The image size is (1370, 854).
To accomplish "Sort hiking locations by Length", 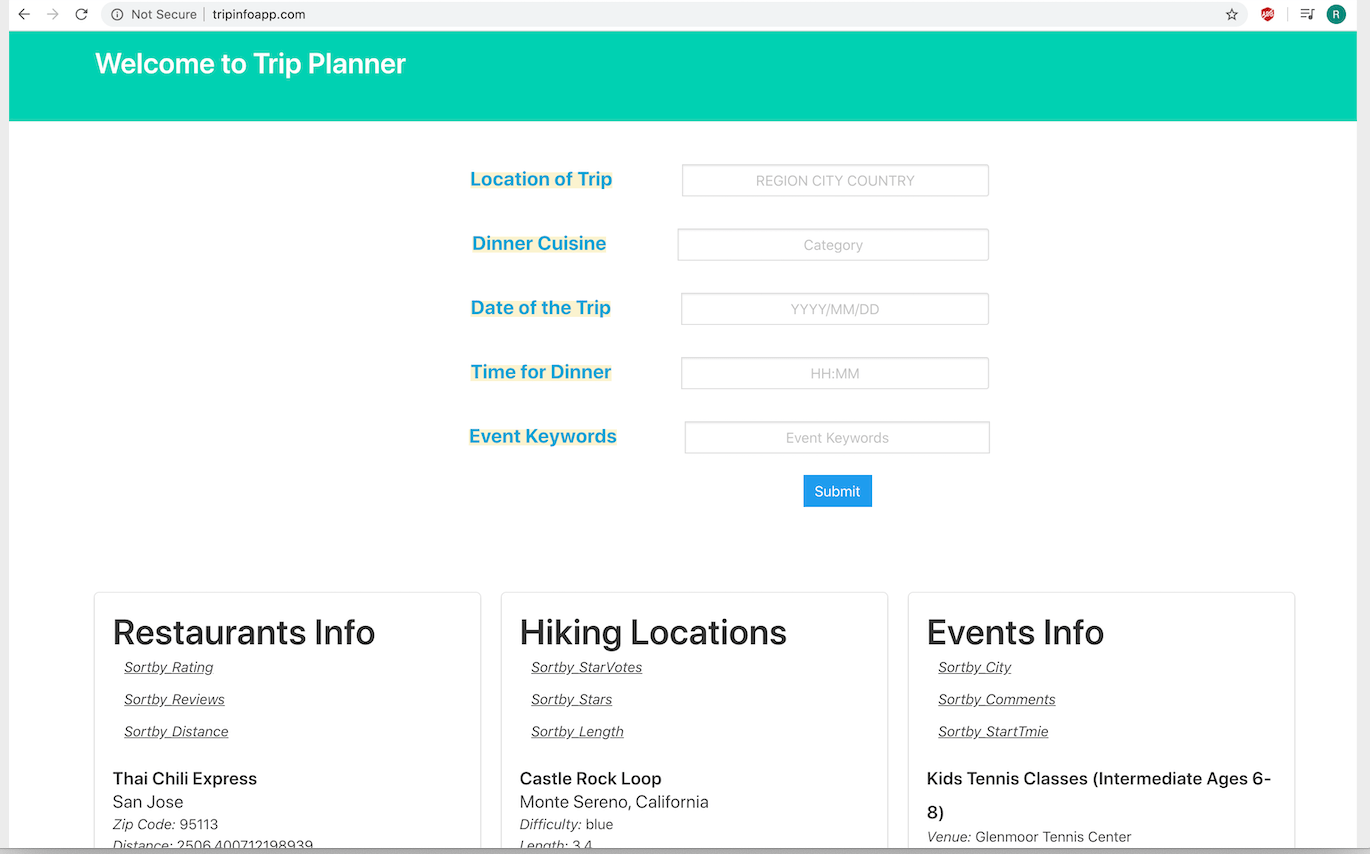I will pyautogui.click(x=577, y=731).
